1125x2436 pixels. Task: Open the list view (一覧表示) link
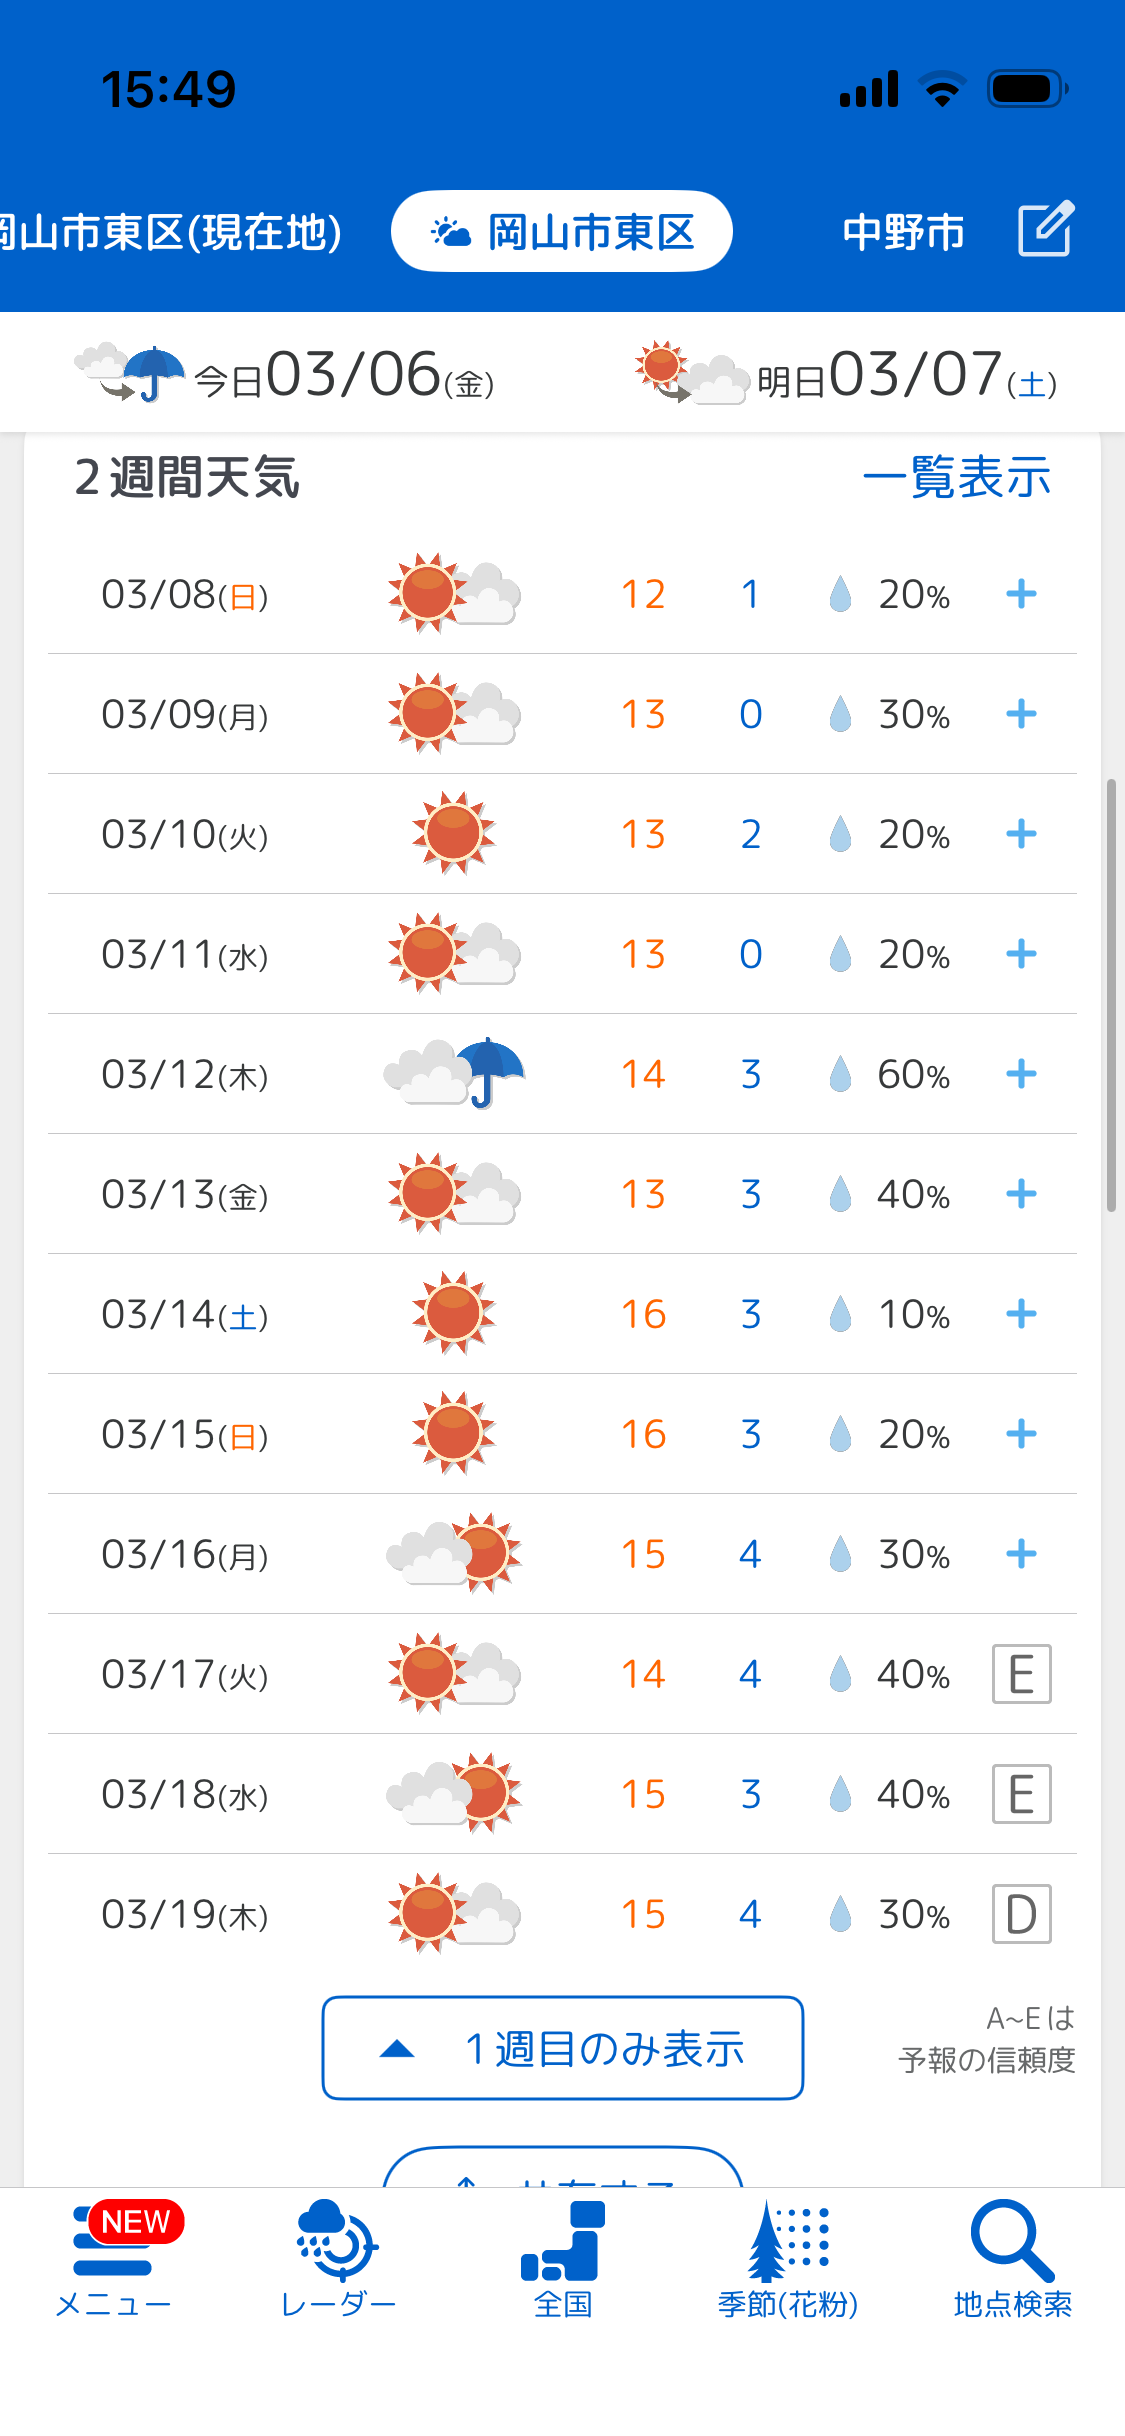point(956,477)
